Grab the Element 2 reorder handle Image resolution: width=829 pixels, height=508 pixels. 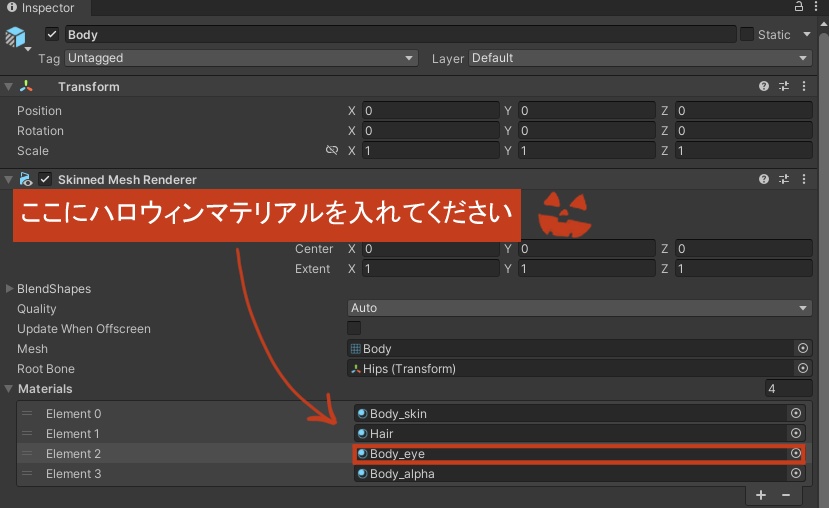27,453
